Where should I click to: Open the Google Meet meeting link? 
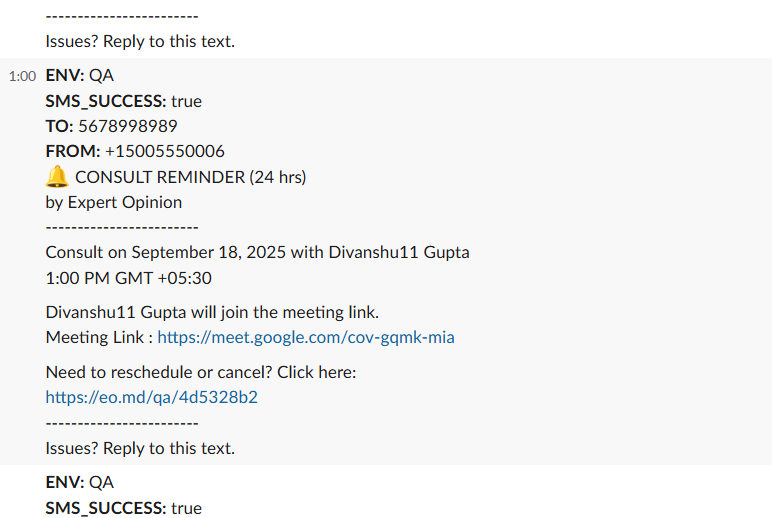(305, 337)
